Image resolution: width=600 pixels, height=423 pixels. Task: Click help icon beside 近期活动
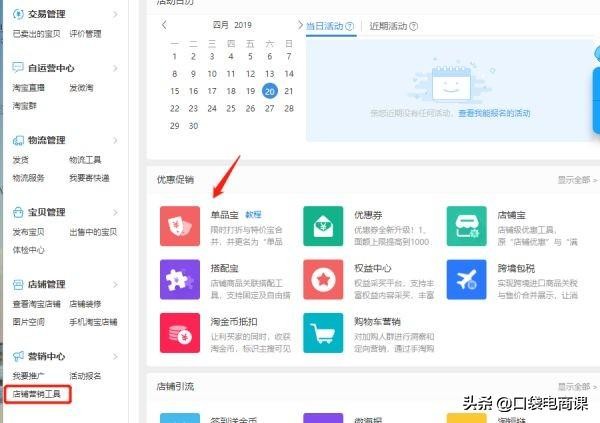coord(413,26)
